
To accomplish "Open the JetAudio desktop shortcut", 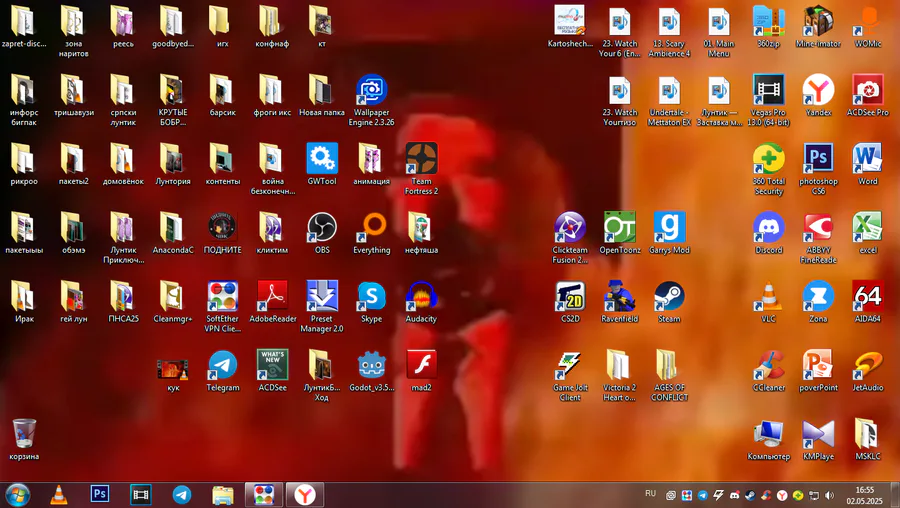I will [868, 365].
